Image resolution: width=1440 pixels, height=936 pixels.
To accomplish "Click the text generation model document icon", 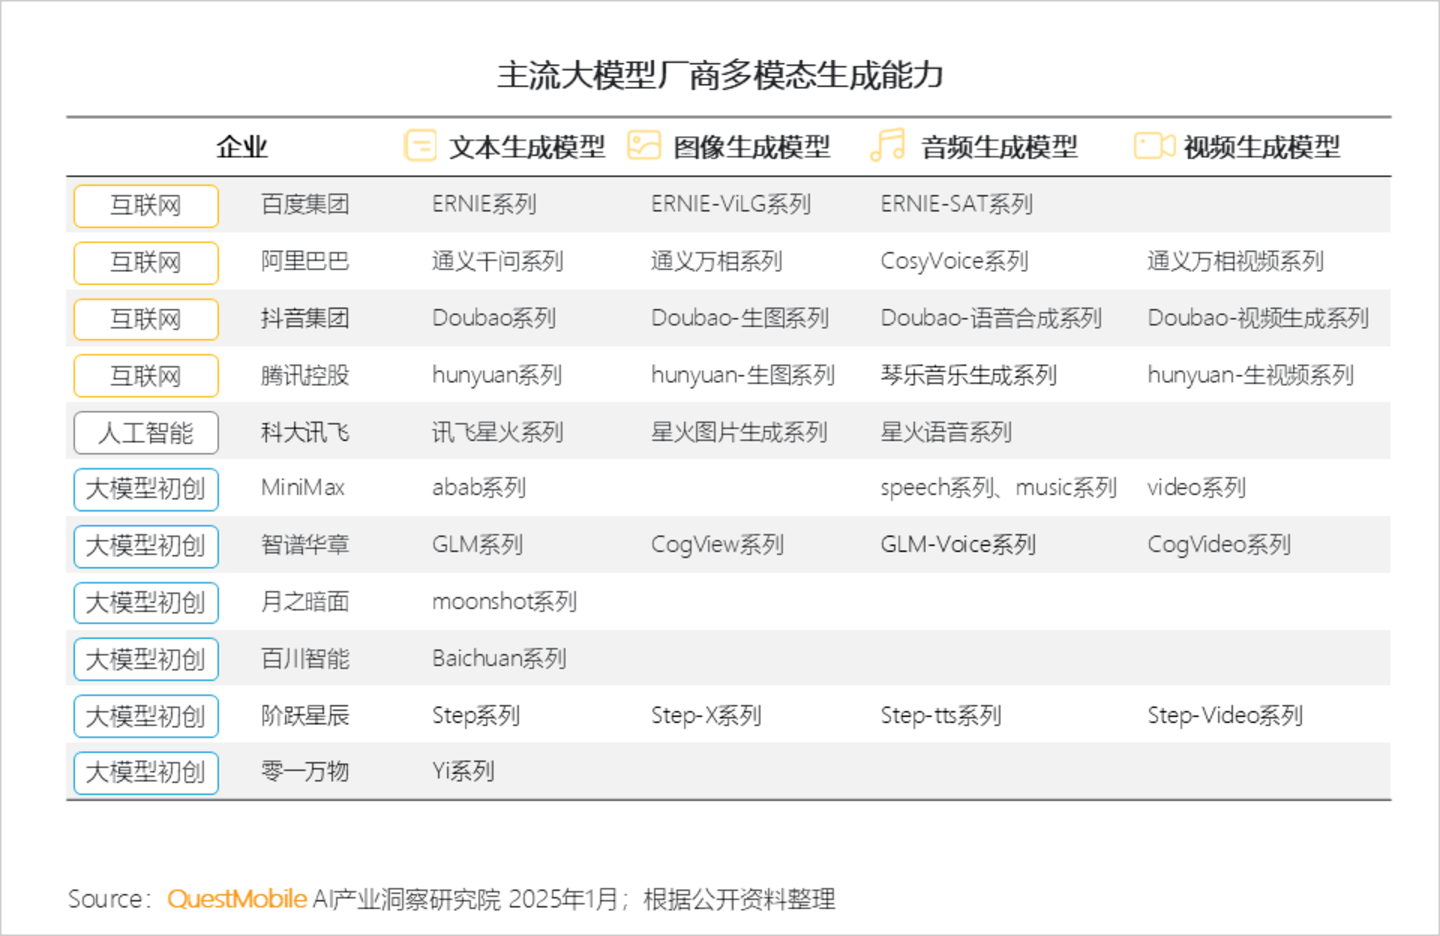I will pos(420,146).
